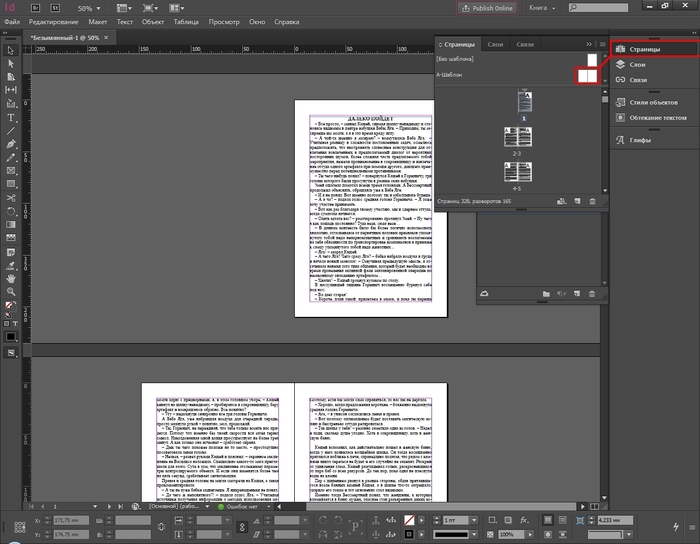The width and height of the screenshot is (700, 544).
Task: Open the Макет menu
Action: 98,20
